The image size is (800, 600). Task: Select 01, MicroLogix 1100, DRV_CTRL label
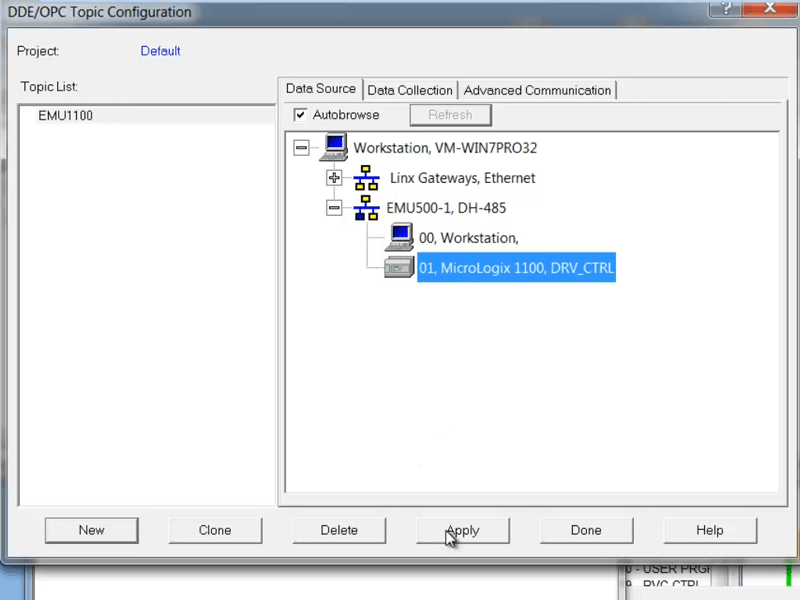point(516,267)
